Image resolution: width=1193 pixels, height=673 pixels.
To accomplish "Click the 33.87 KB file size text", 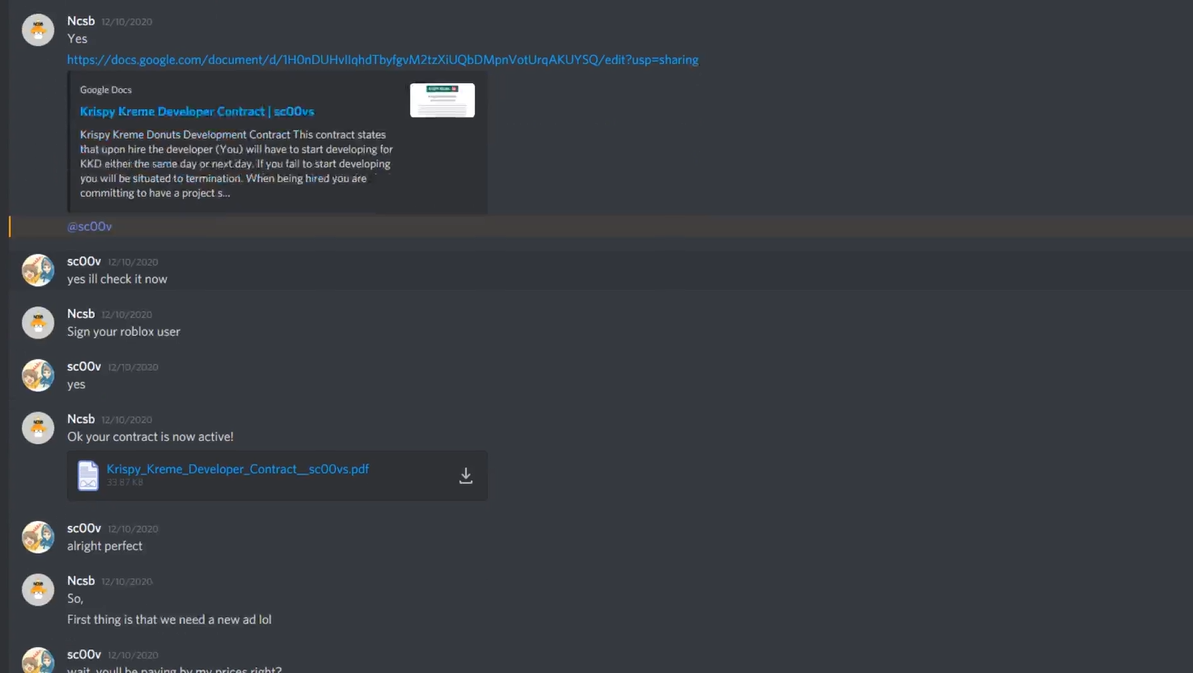I will [x=125, y=483].
